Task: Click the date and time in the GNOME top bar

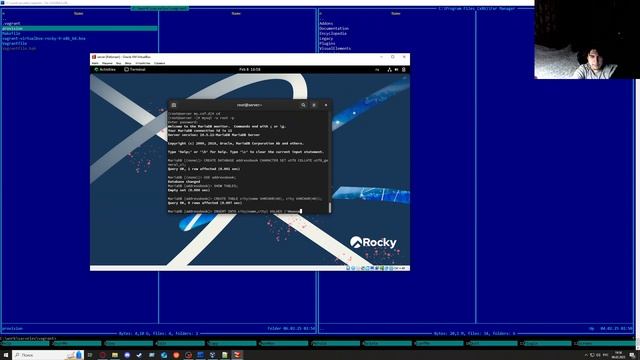Action: pos(250,69)
